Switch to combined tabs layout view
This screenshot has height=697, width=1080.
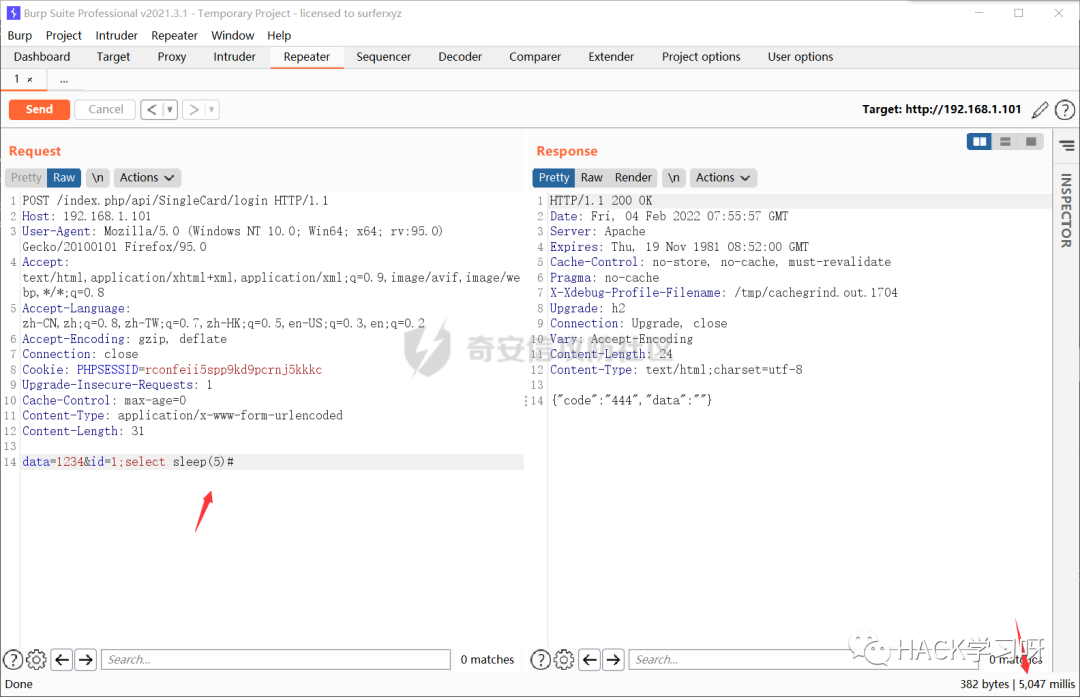point(1031,142)
